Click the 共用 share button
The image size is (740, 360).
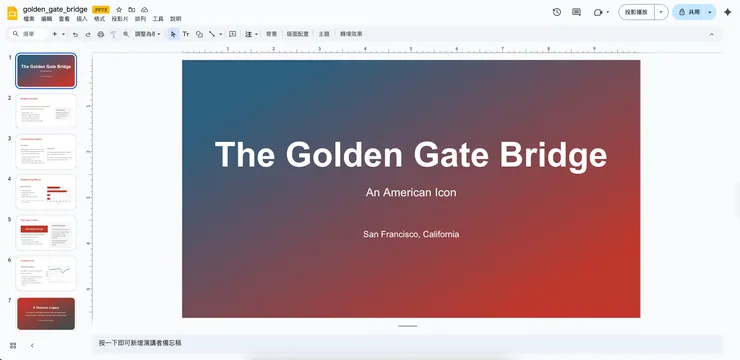pos(688,12)
